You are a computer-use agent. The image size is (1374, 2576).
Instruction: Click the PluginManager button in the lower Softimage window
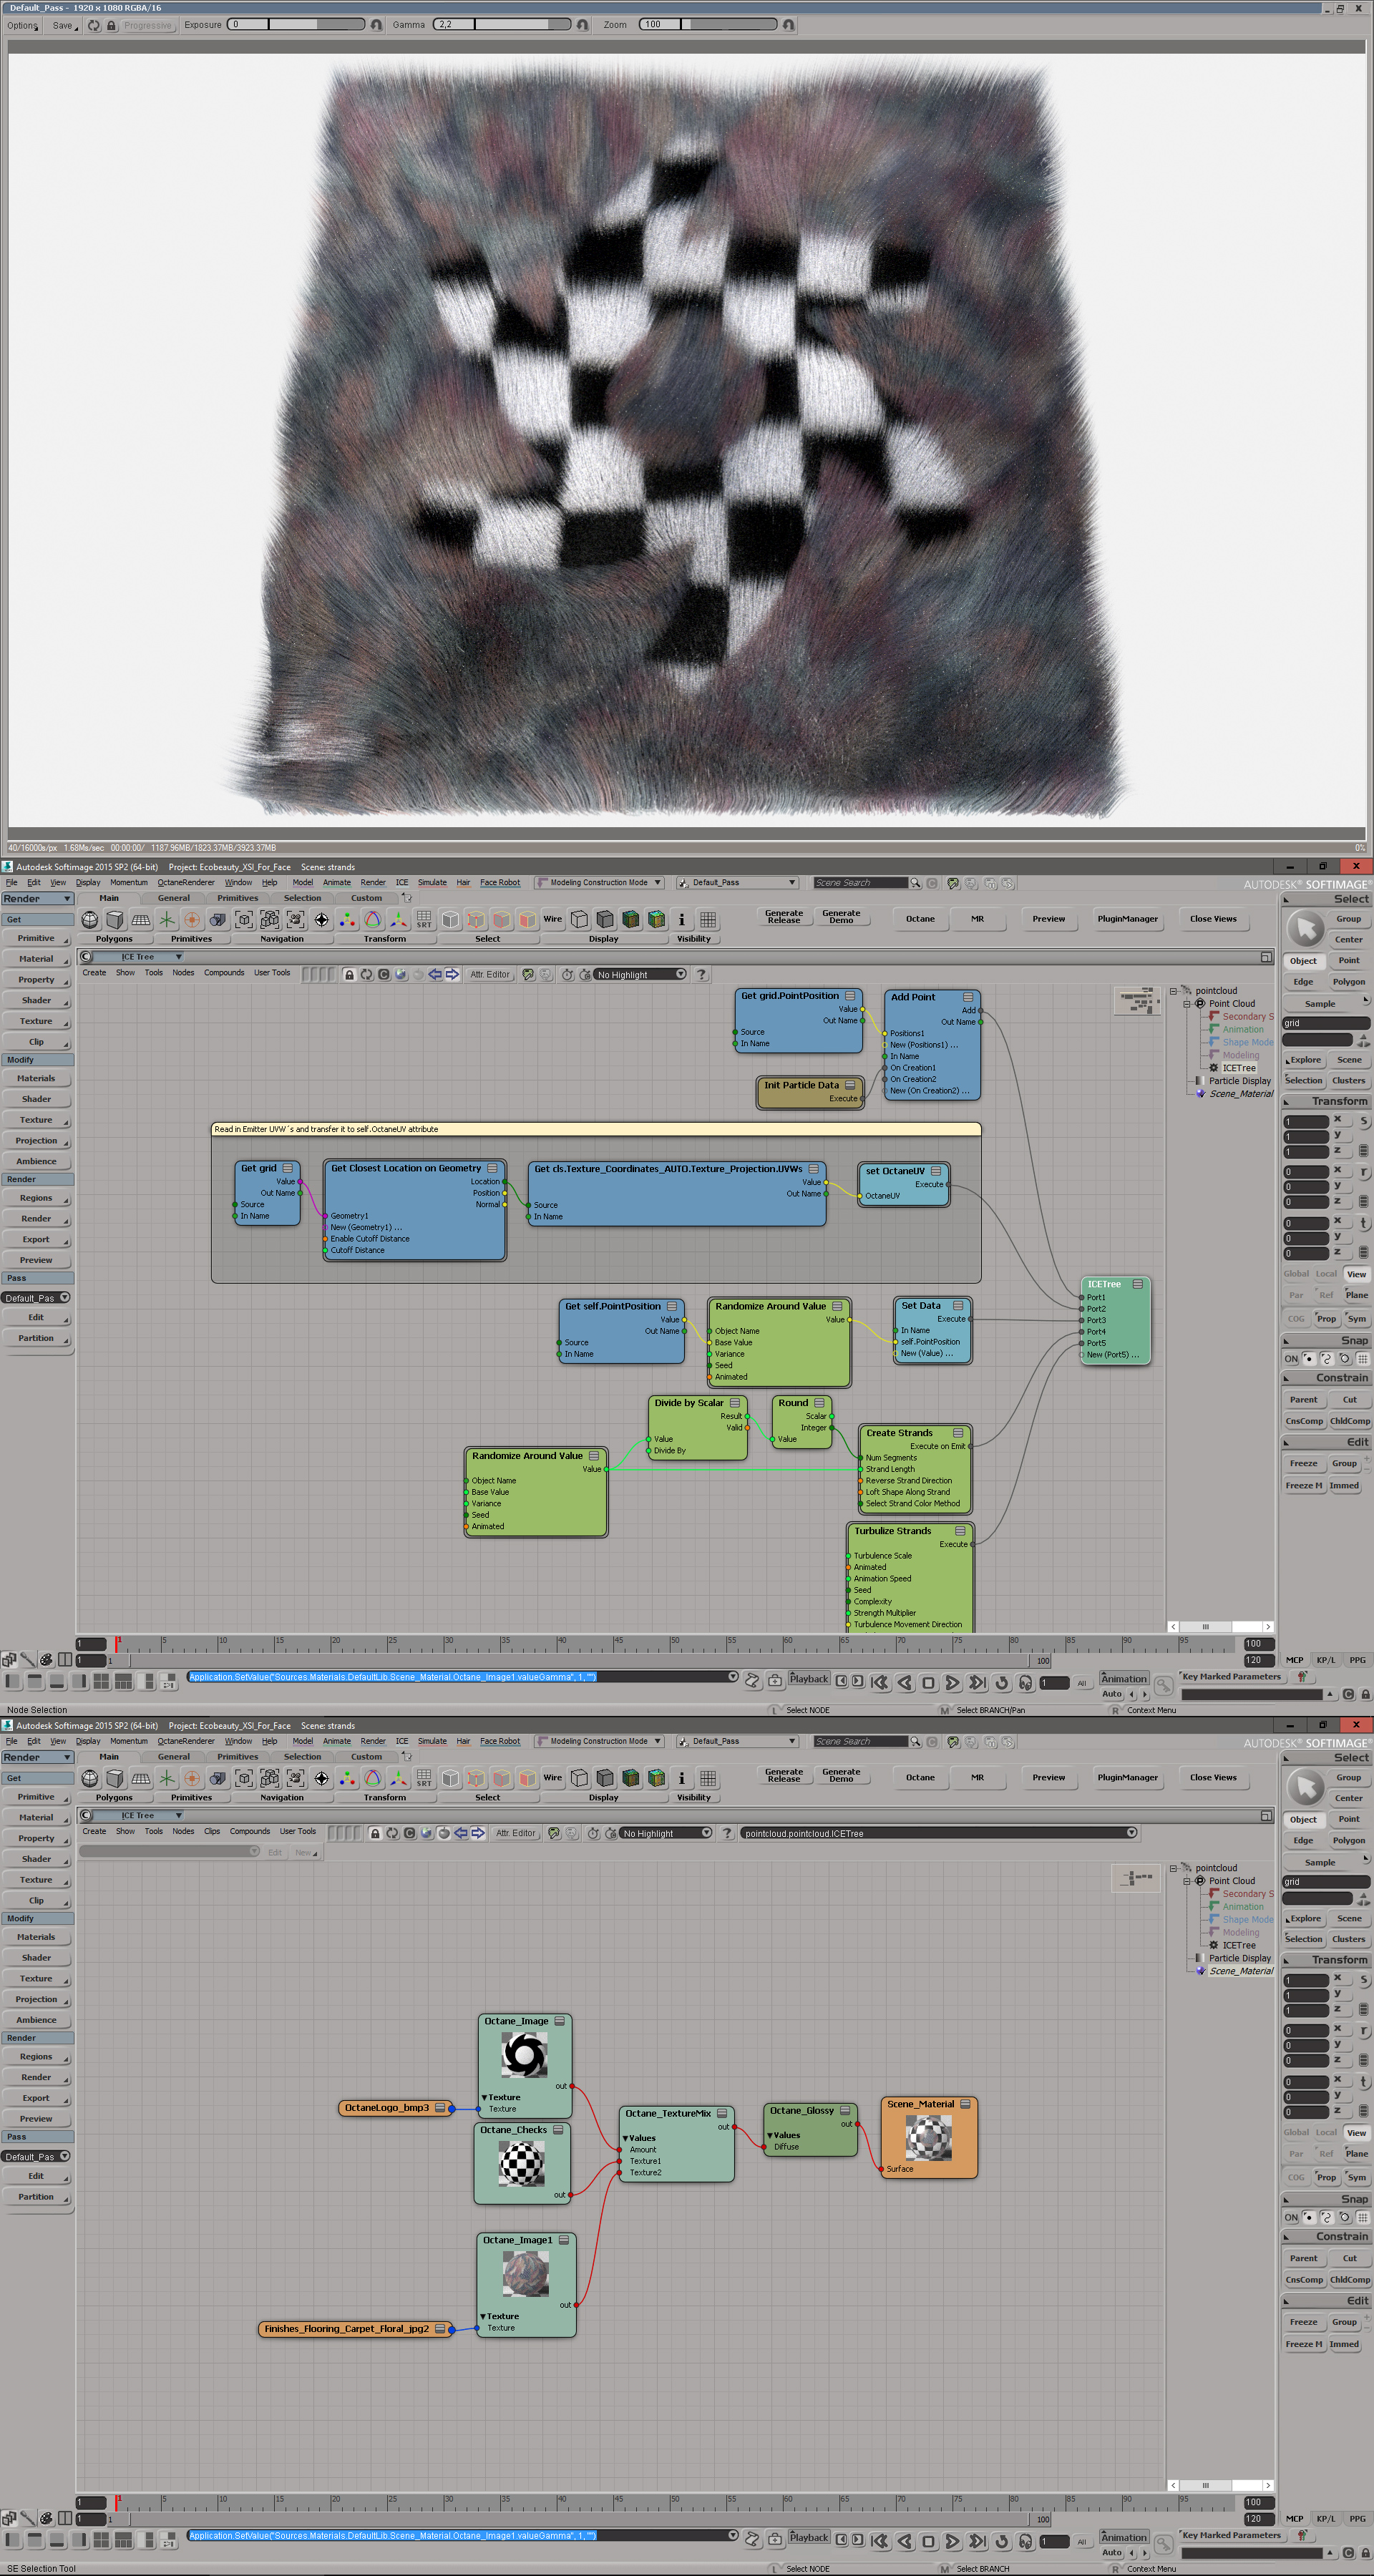(1127, 1777)
